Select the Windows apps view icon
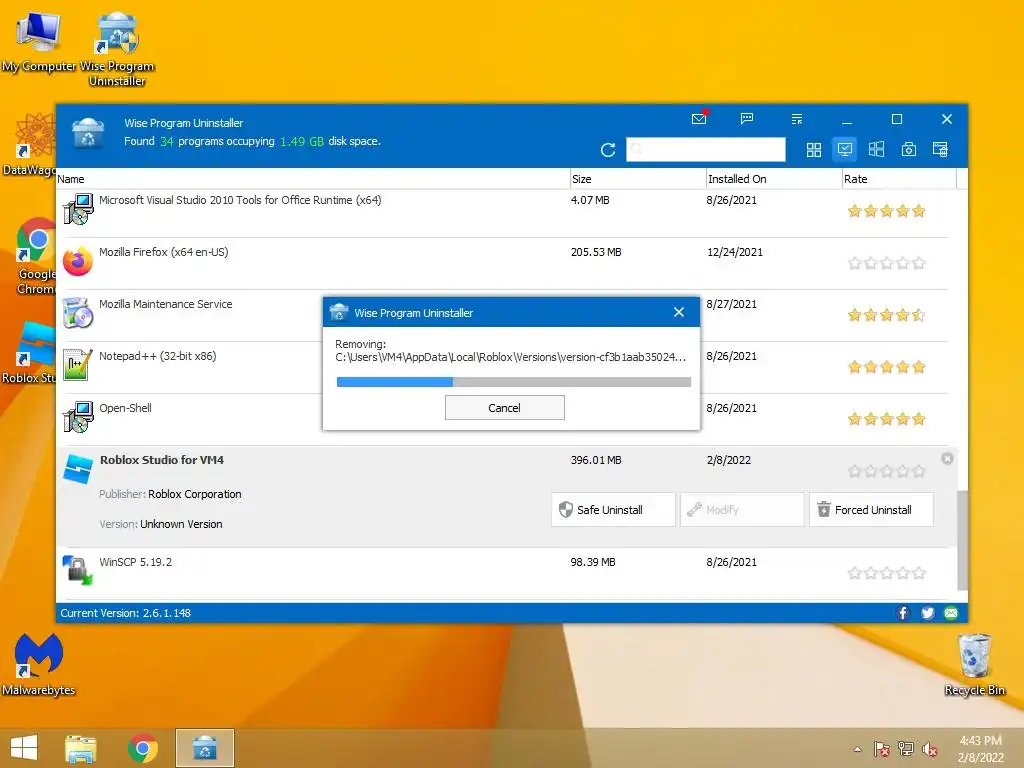This screenshot has width=1024, height=768. click(876, 150)
